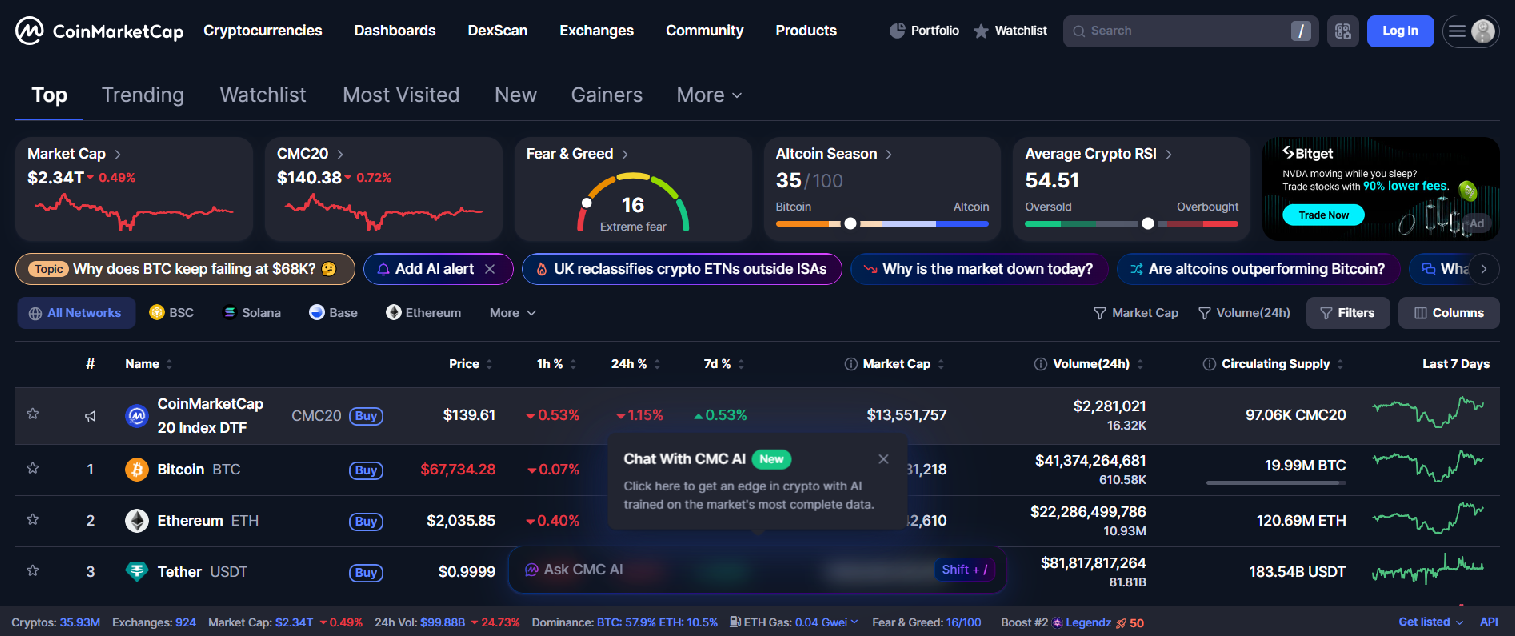Select the Base network filter
Screen dimensions: 1515x636
point(333,313)
